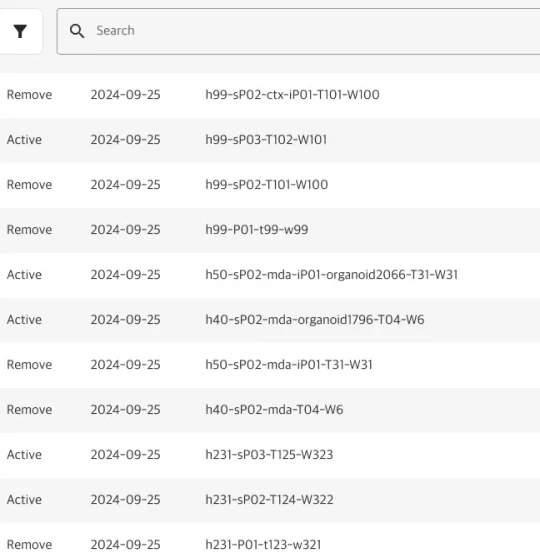The image size is (540, 560).
Task: Select the h50-sP02-mda-iP01-T31-W31 name
Action: click(x=289, y=365)
